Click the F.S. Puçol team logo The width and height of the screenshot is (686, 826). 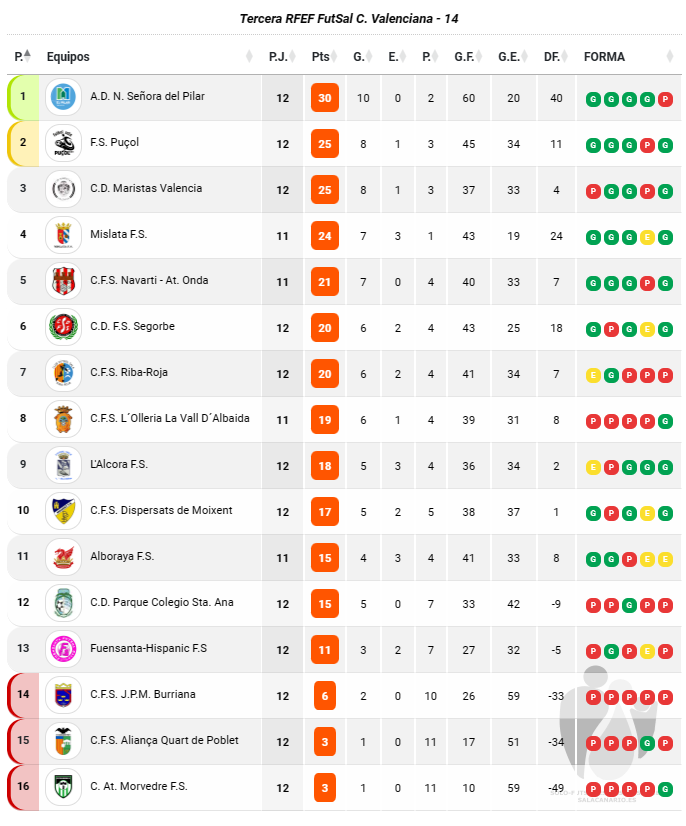point(63,143)
